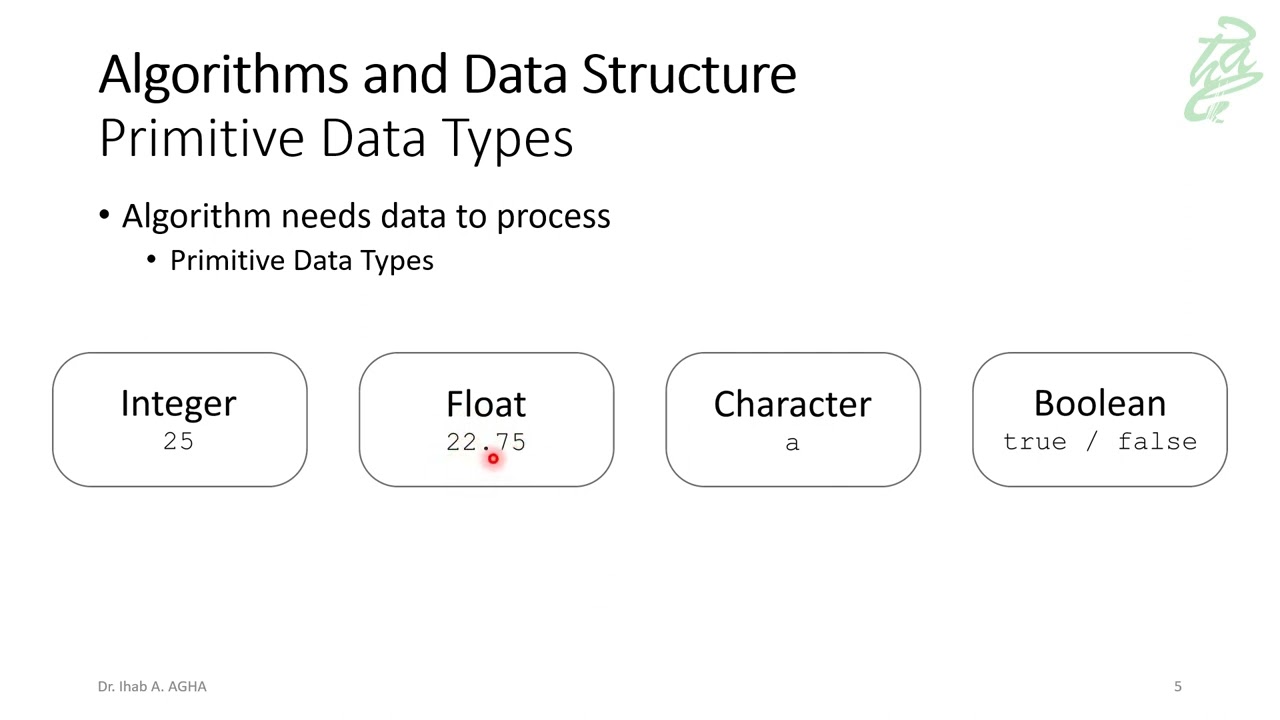Viewport: 1280px width, 720px height.
Task: Click the Dr. Ihab A. AGHA footer
Action: click(152, 686)
